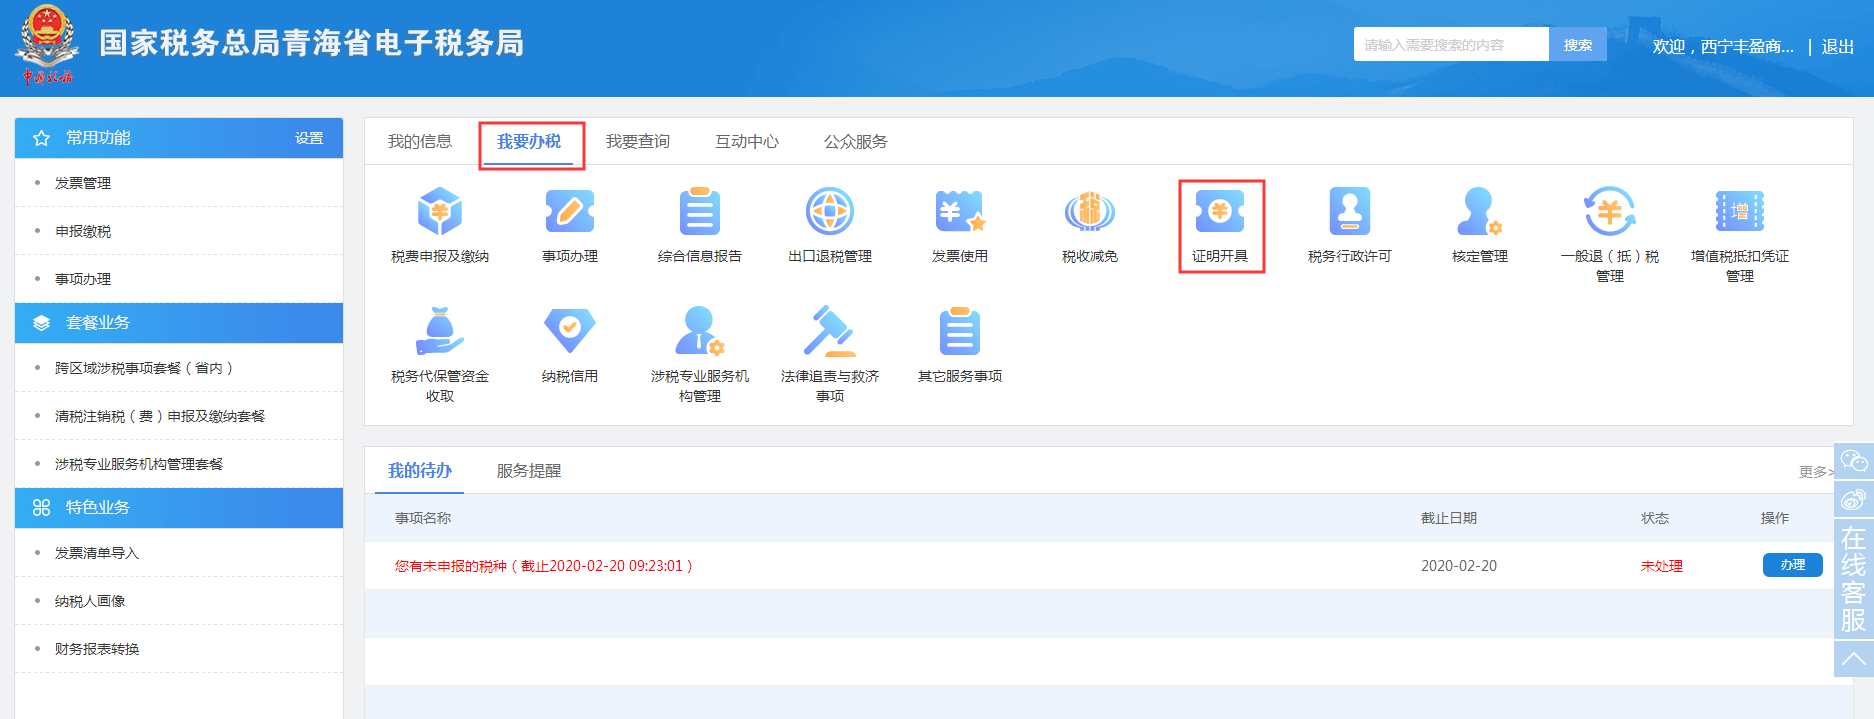
Task: Open 其它服务事项 icon
Action: point(960,332)
